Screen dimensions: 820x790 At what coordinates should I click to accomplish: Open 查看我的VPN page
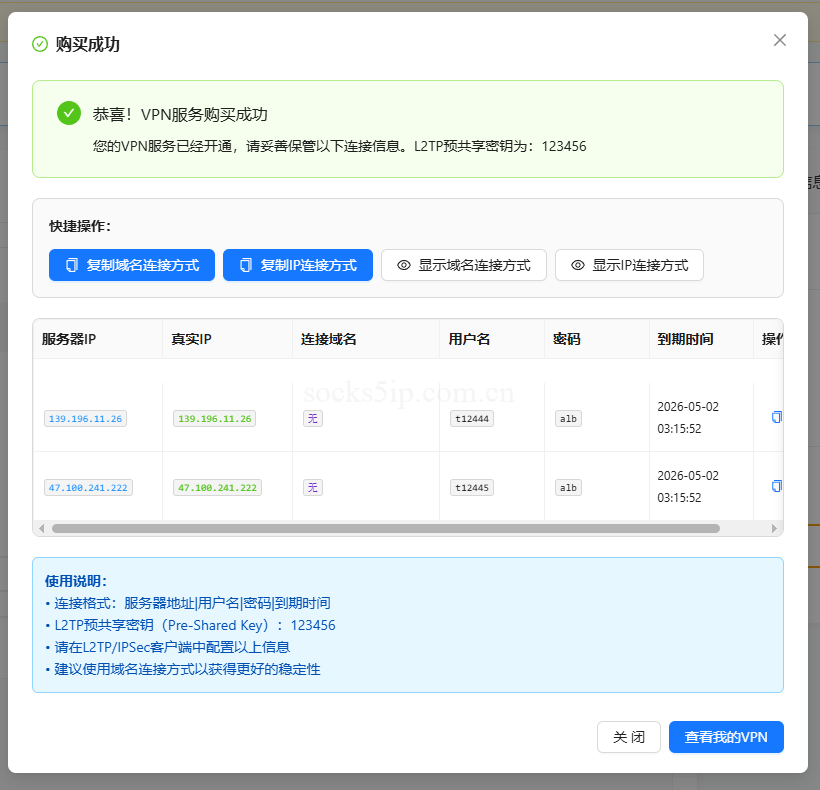(x=726, y=737)
